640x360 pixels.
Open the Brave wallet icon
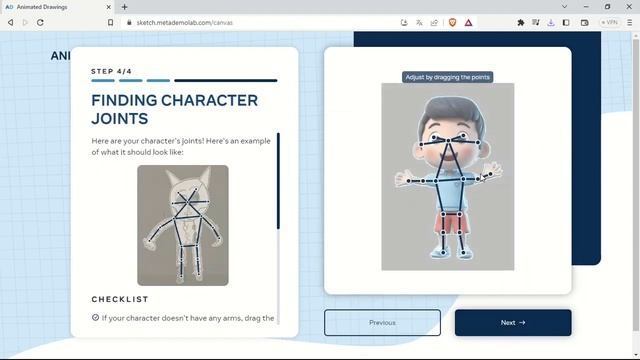[x=584, y=22]
